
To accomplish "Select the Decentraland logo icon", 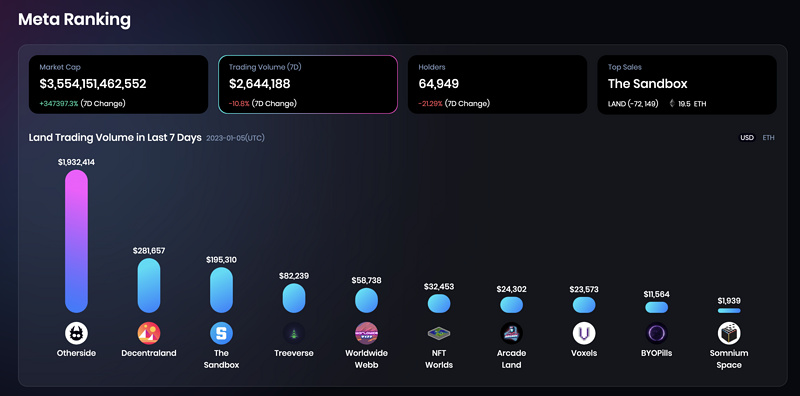I will 149,333.
